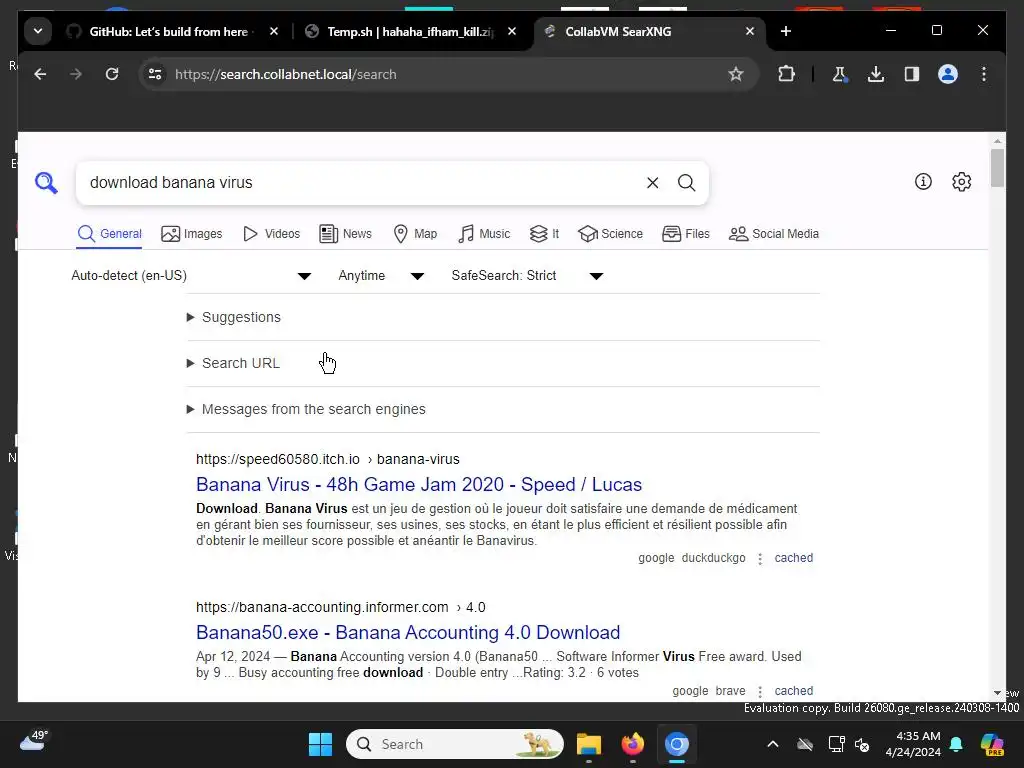Screen dimensions: 1024x768
Task: Show browser downloads
Action: [x=876, y=74]
